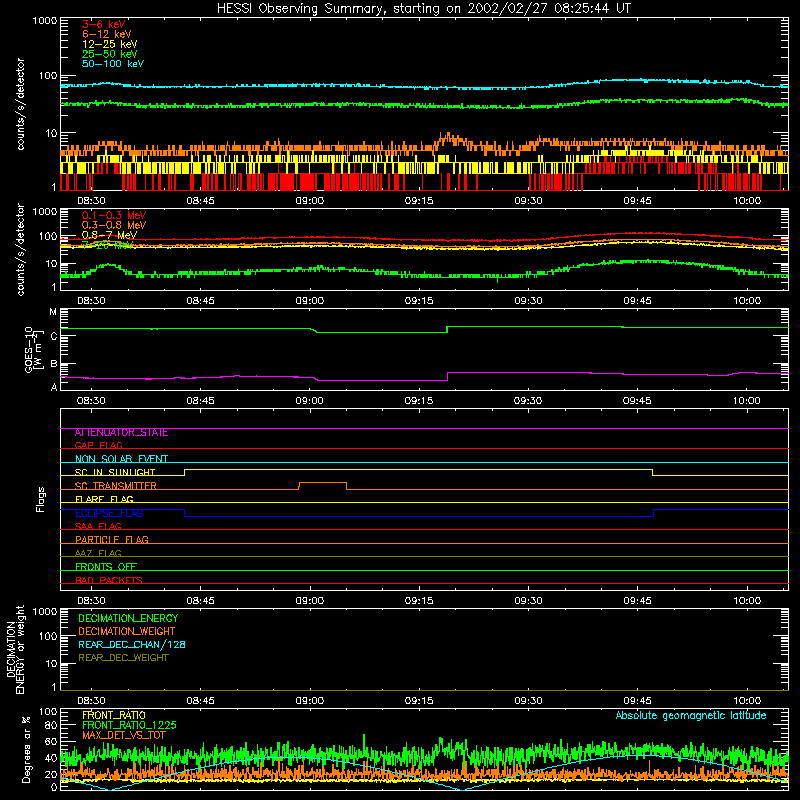This screenshot has width=800, height=800.
Task: Click the green 25-50 keV legend label
Action: pyautogui.click(x=110, y=54)
